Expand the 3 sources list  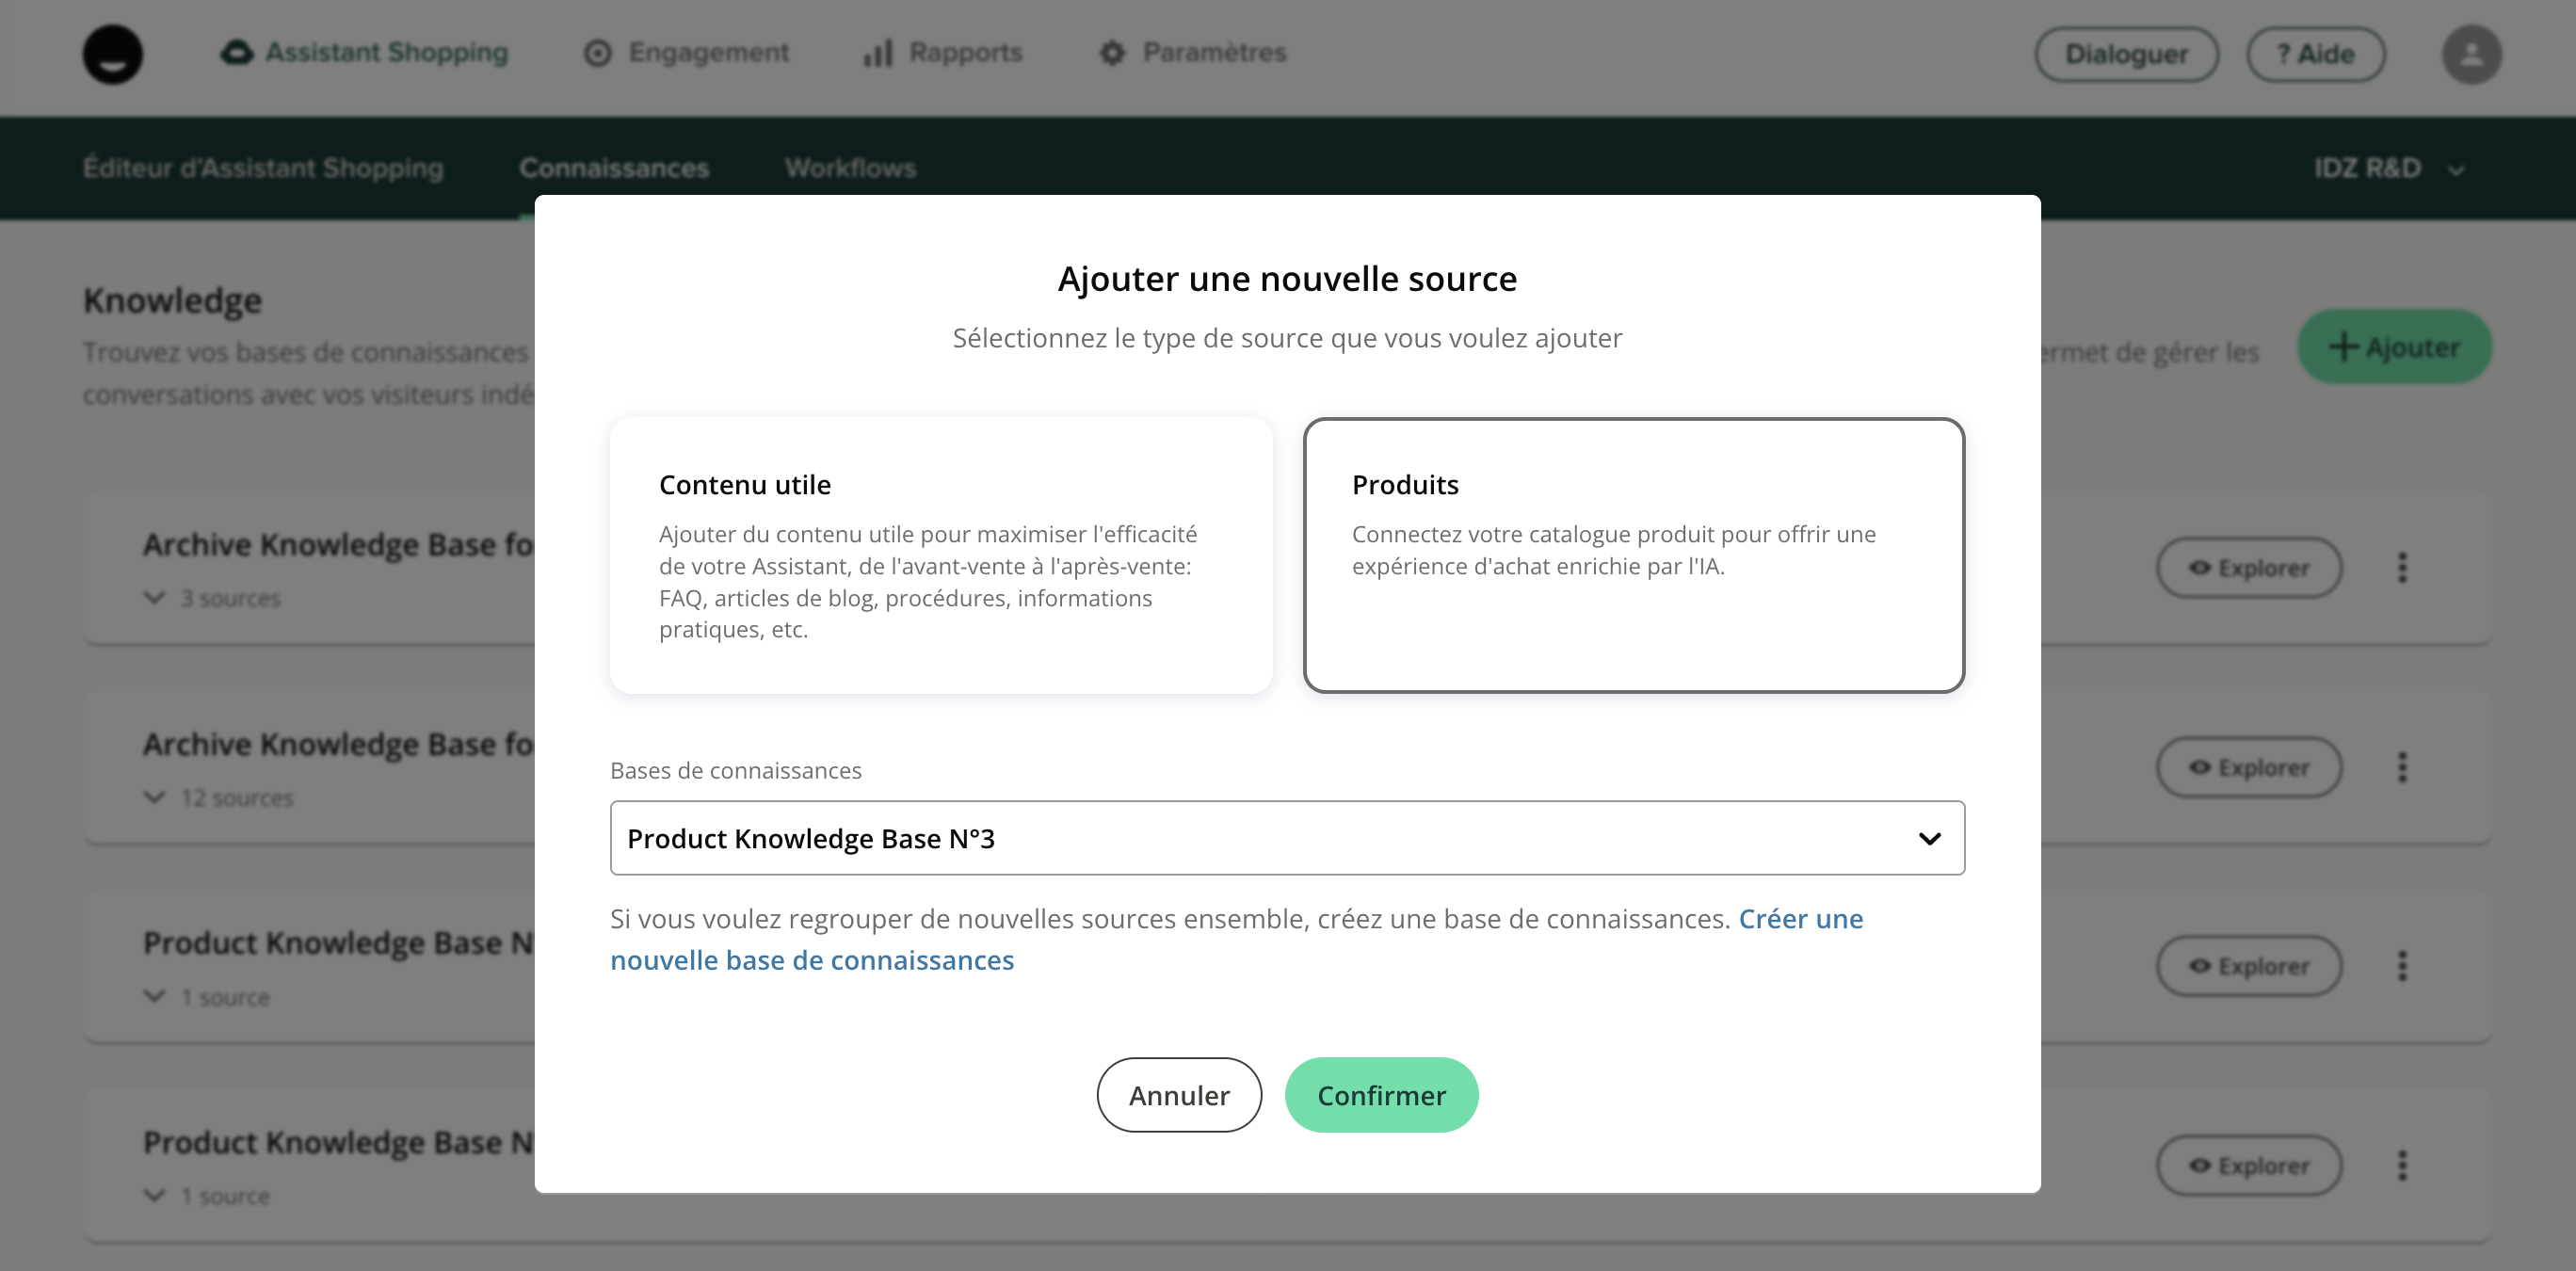pos(155,598)
